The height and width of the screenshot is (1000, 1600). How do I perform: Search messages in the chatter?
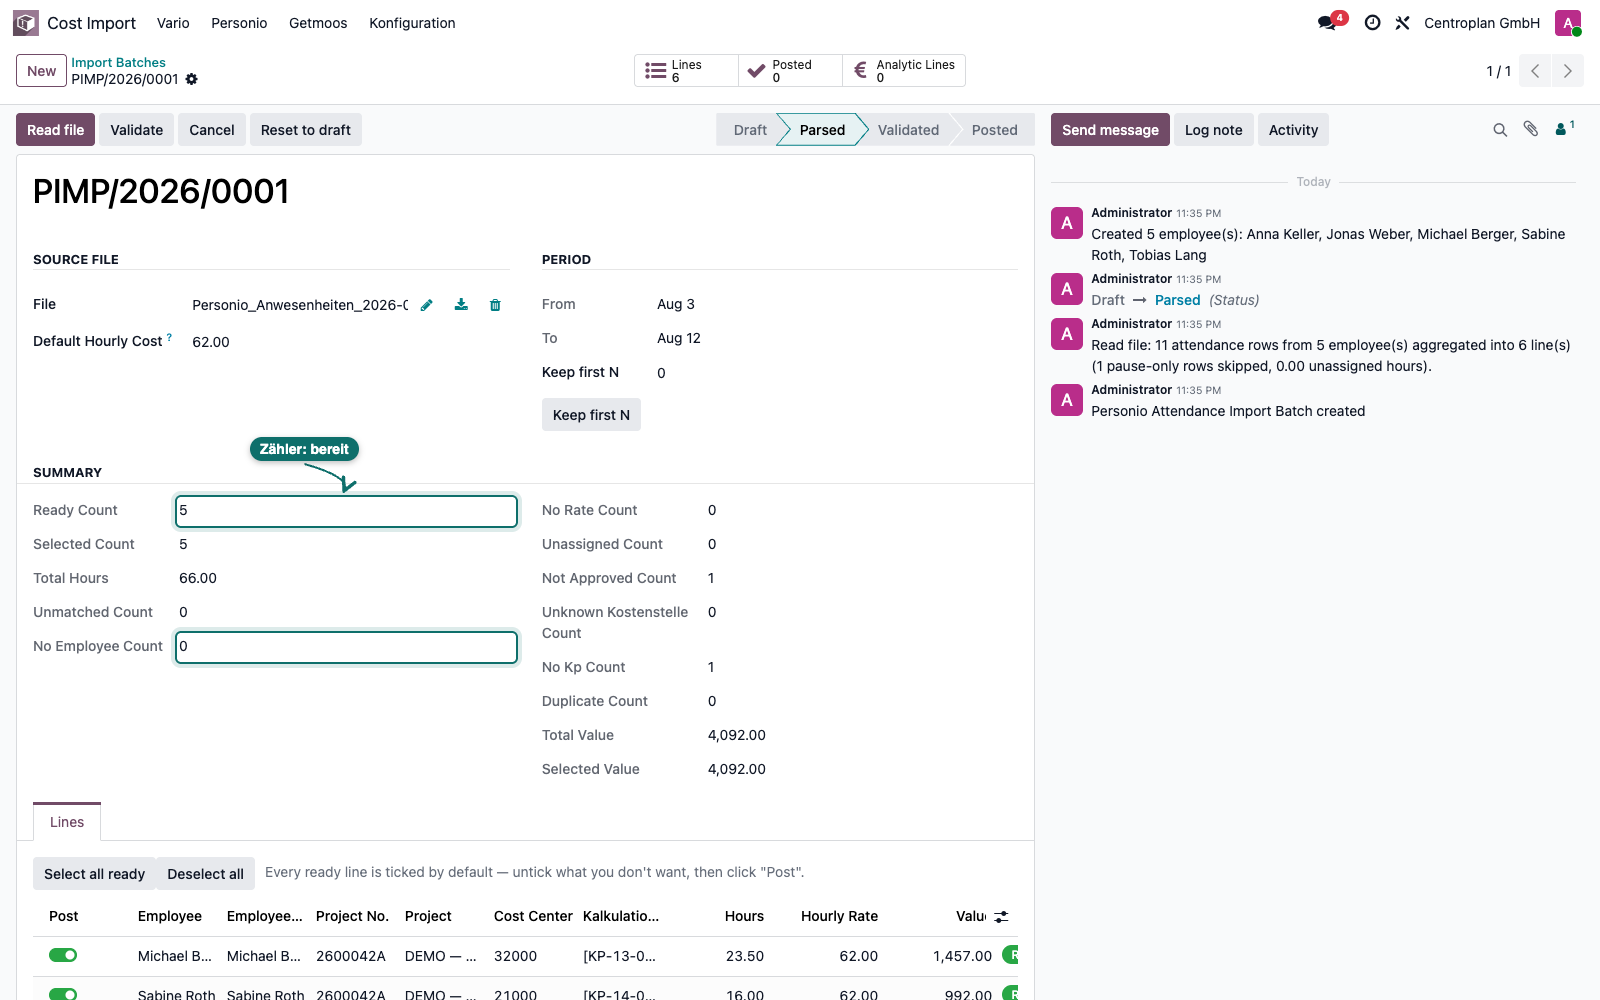click(x=1500, y=130)
